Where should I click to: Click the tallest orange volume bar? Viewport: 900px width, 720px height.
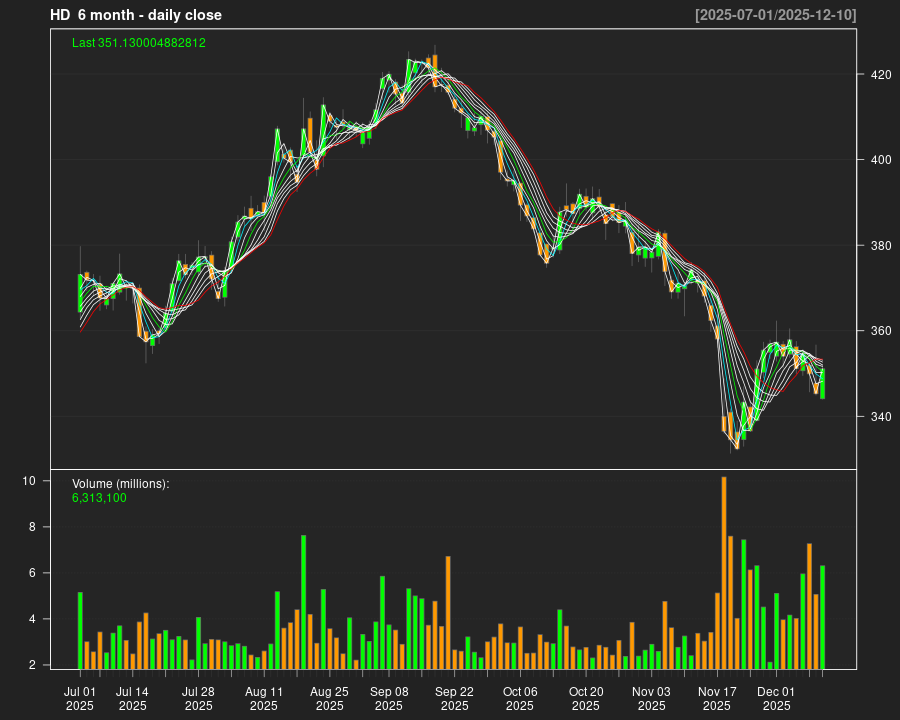click(724, 573)
